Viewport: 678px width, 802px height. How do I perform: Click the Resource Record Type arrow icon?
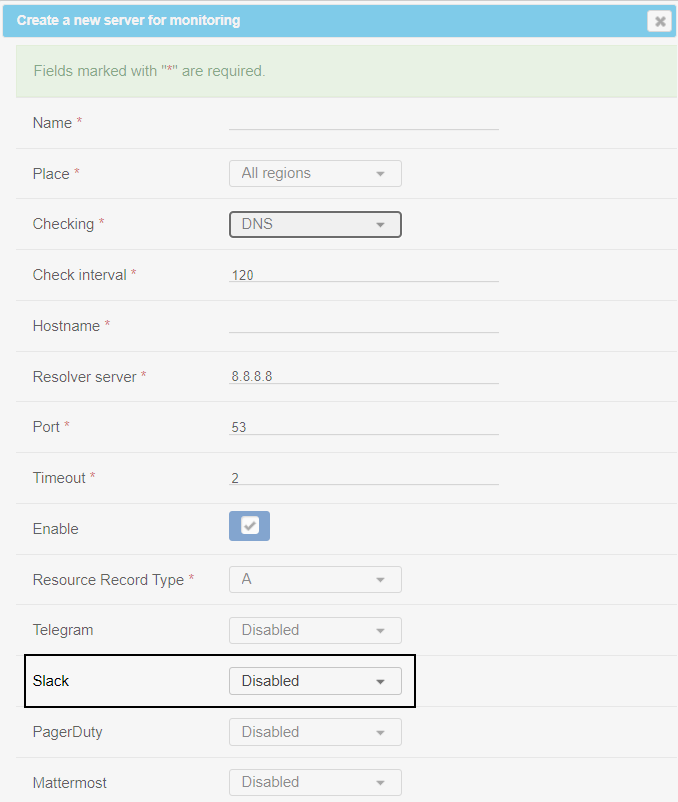click(x=380, y=580)
